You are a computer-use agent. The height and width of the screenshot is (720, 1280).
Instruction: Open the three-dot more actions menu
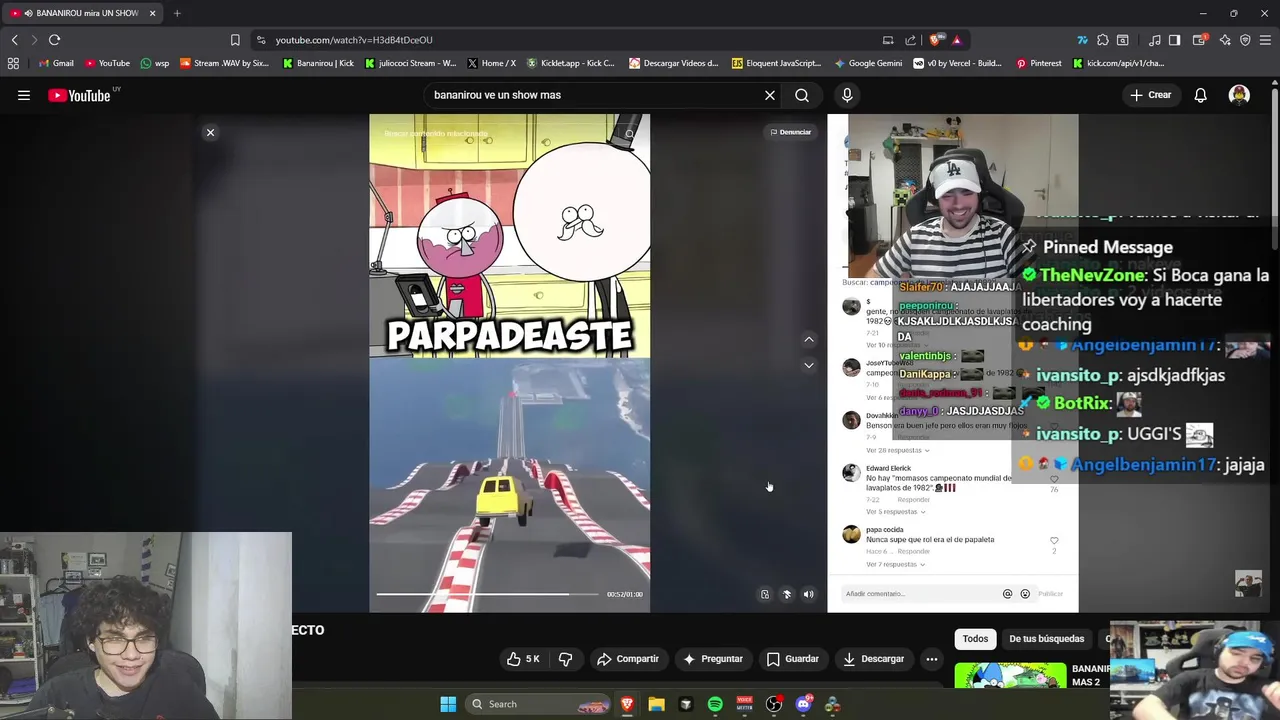(932, 659)
